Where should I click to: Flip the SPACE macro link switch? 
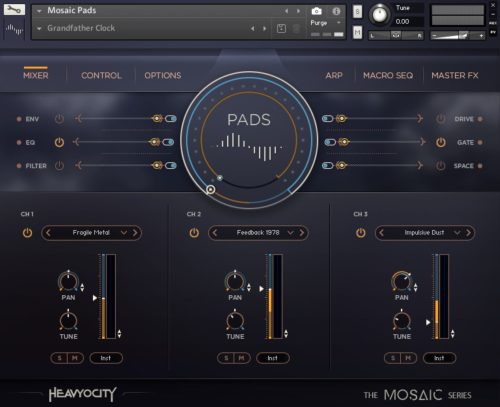328,165
